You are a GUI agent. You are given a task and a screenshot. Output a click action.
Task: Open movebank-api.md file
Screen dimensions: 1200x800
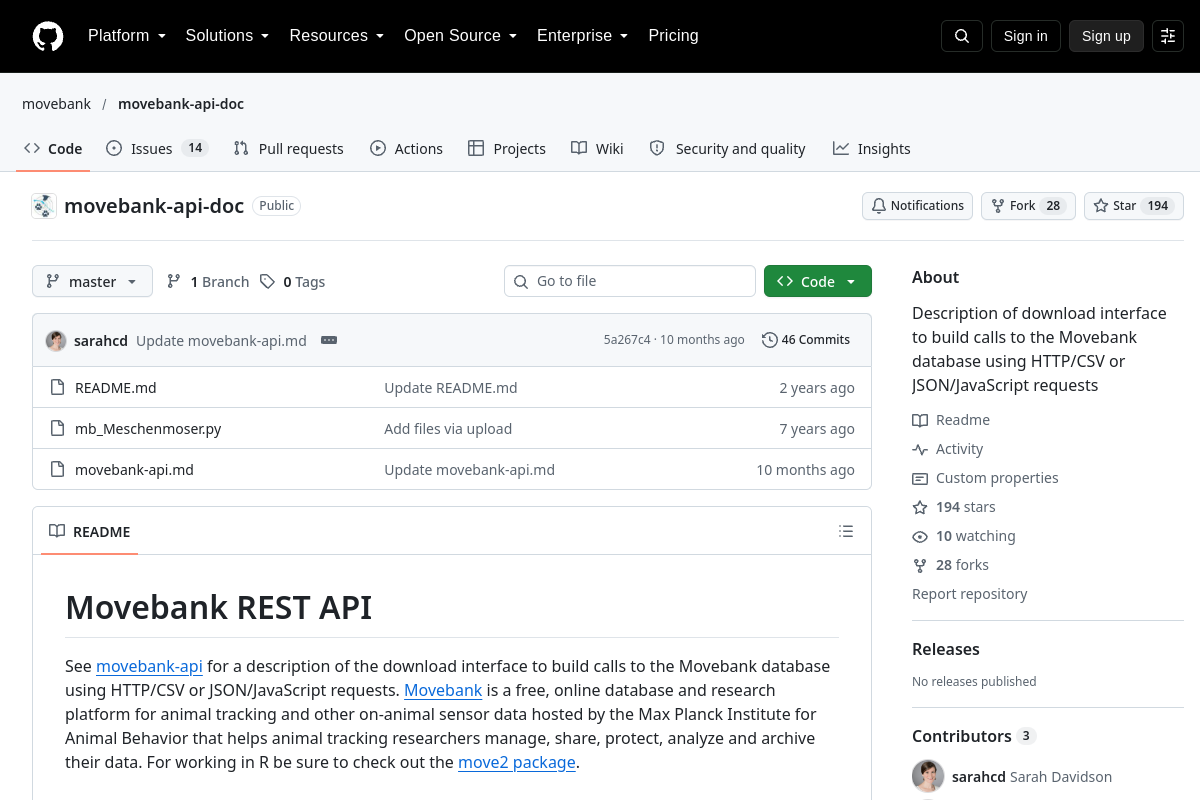coord(134,470)
